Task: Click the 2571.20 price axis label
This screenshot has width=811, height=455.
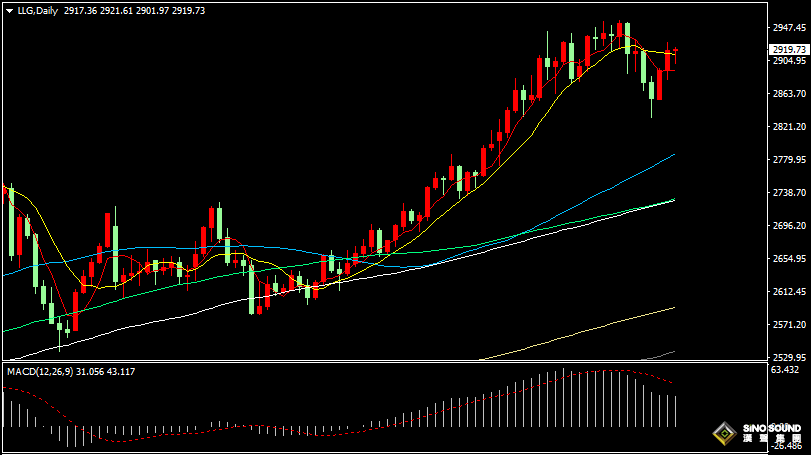Action: click(x=789, y=324)
